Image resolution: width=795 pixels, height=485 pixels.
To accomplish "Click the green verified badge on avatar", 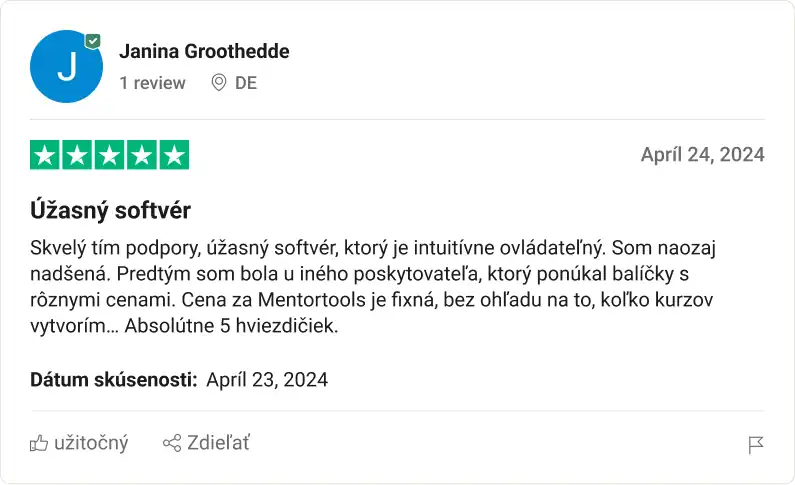I will point(93,41).
